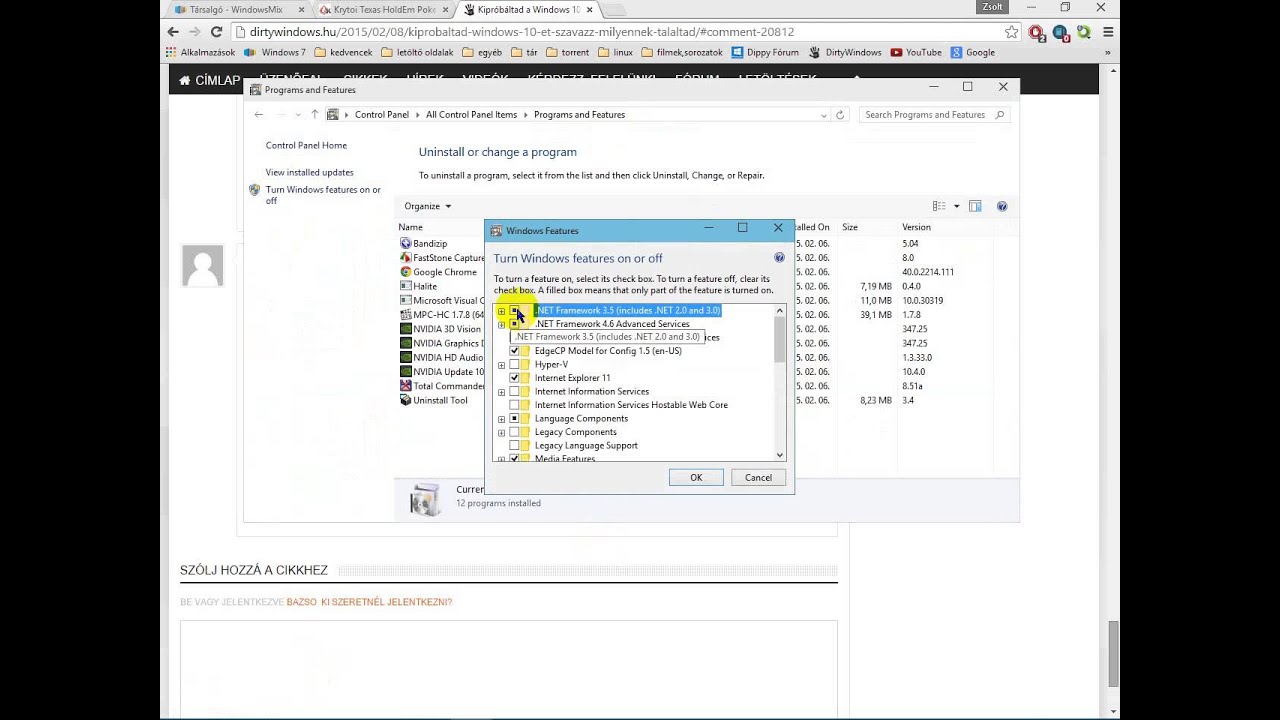Click the Google Chrome icon in program list
Viewport: 1280px width, 720px height.
coord(405,272)
